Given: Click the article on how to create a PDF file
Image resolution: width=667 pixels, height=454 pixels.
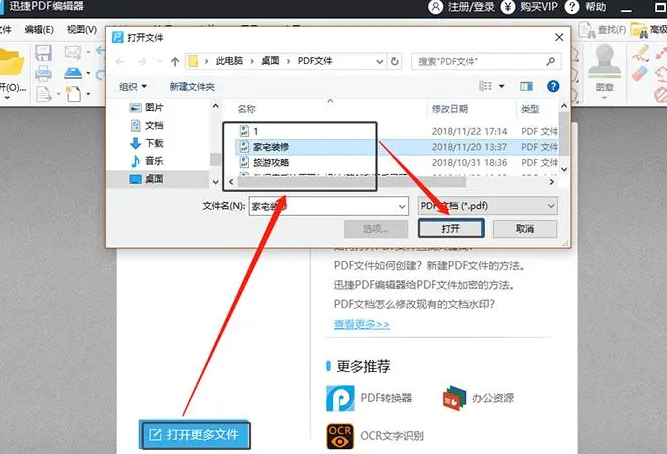Looking at the screenshot, I should [x=430, y=266].
